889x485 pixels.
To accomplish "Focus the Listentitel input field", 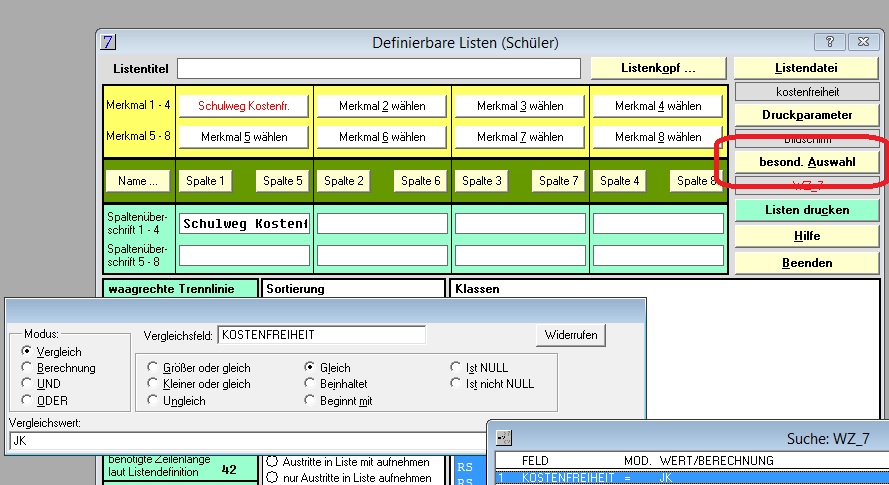I will 379,69.
